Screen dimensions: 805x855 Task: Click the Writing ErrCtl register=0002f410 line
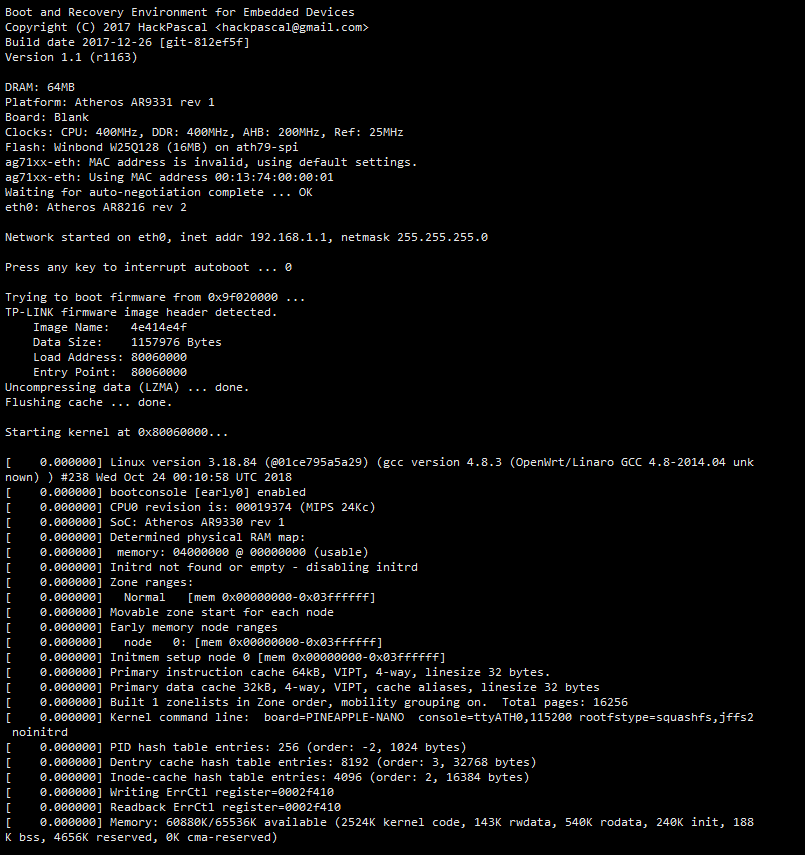(x=222, y=792)
